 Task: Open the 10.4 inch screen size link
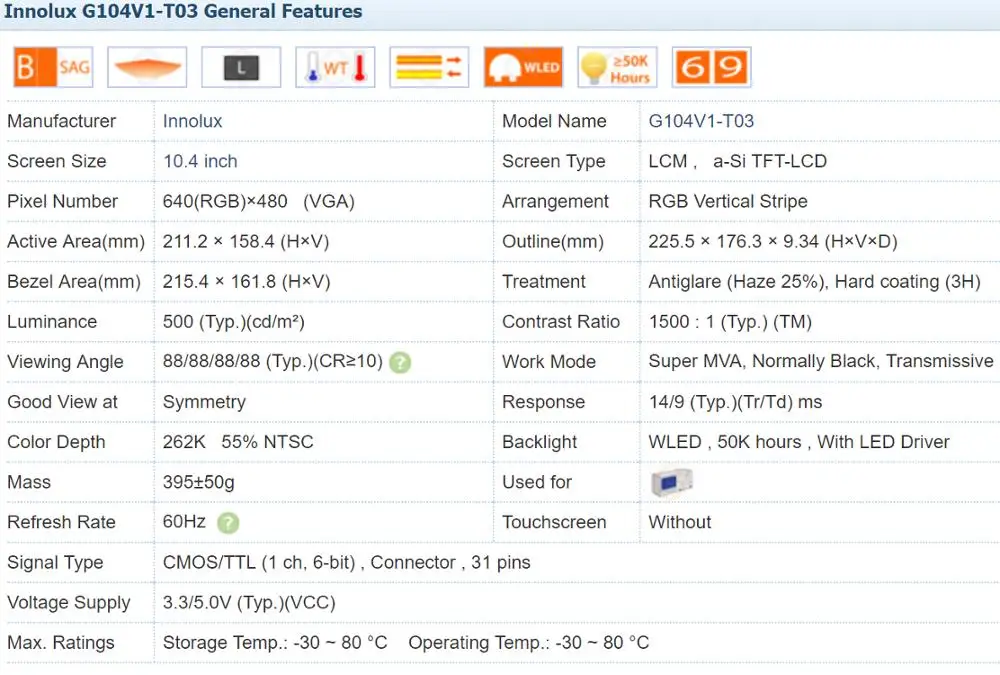(x=200, y=161)
